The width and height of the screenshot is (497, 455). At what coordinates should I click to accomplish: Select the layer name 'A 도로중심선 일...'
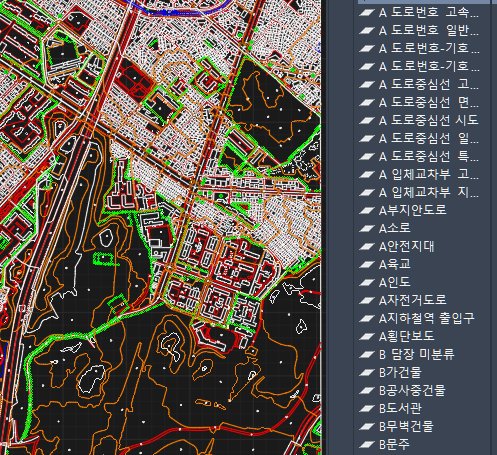[x=429, y=139]
